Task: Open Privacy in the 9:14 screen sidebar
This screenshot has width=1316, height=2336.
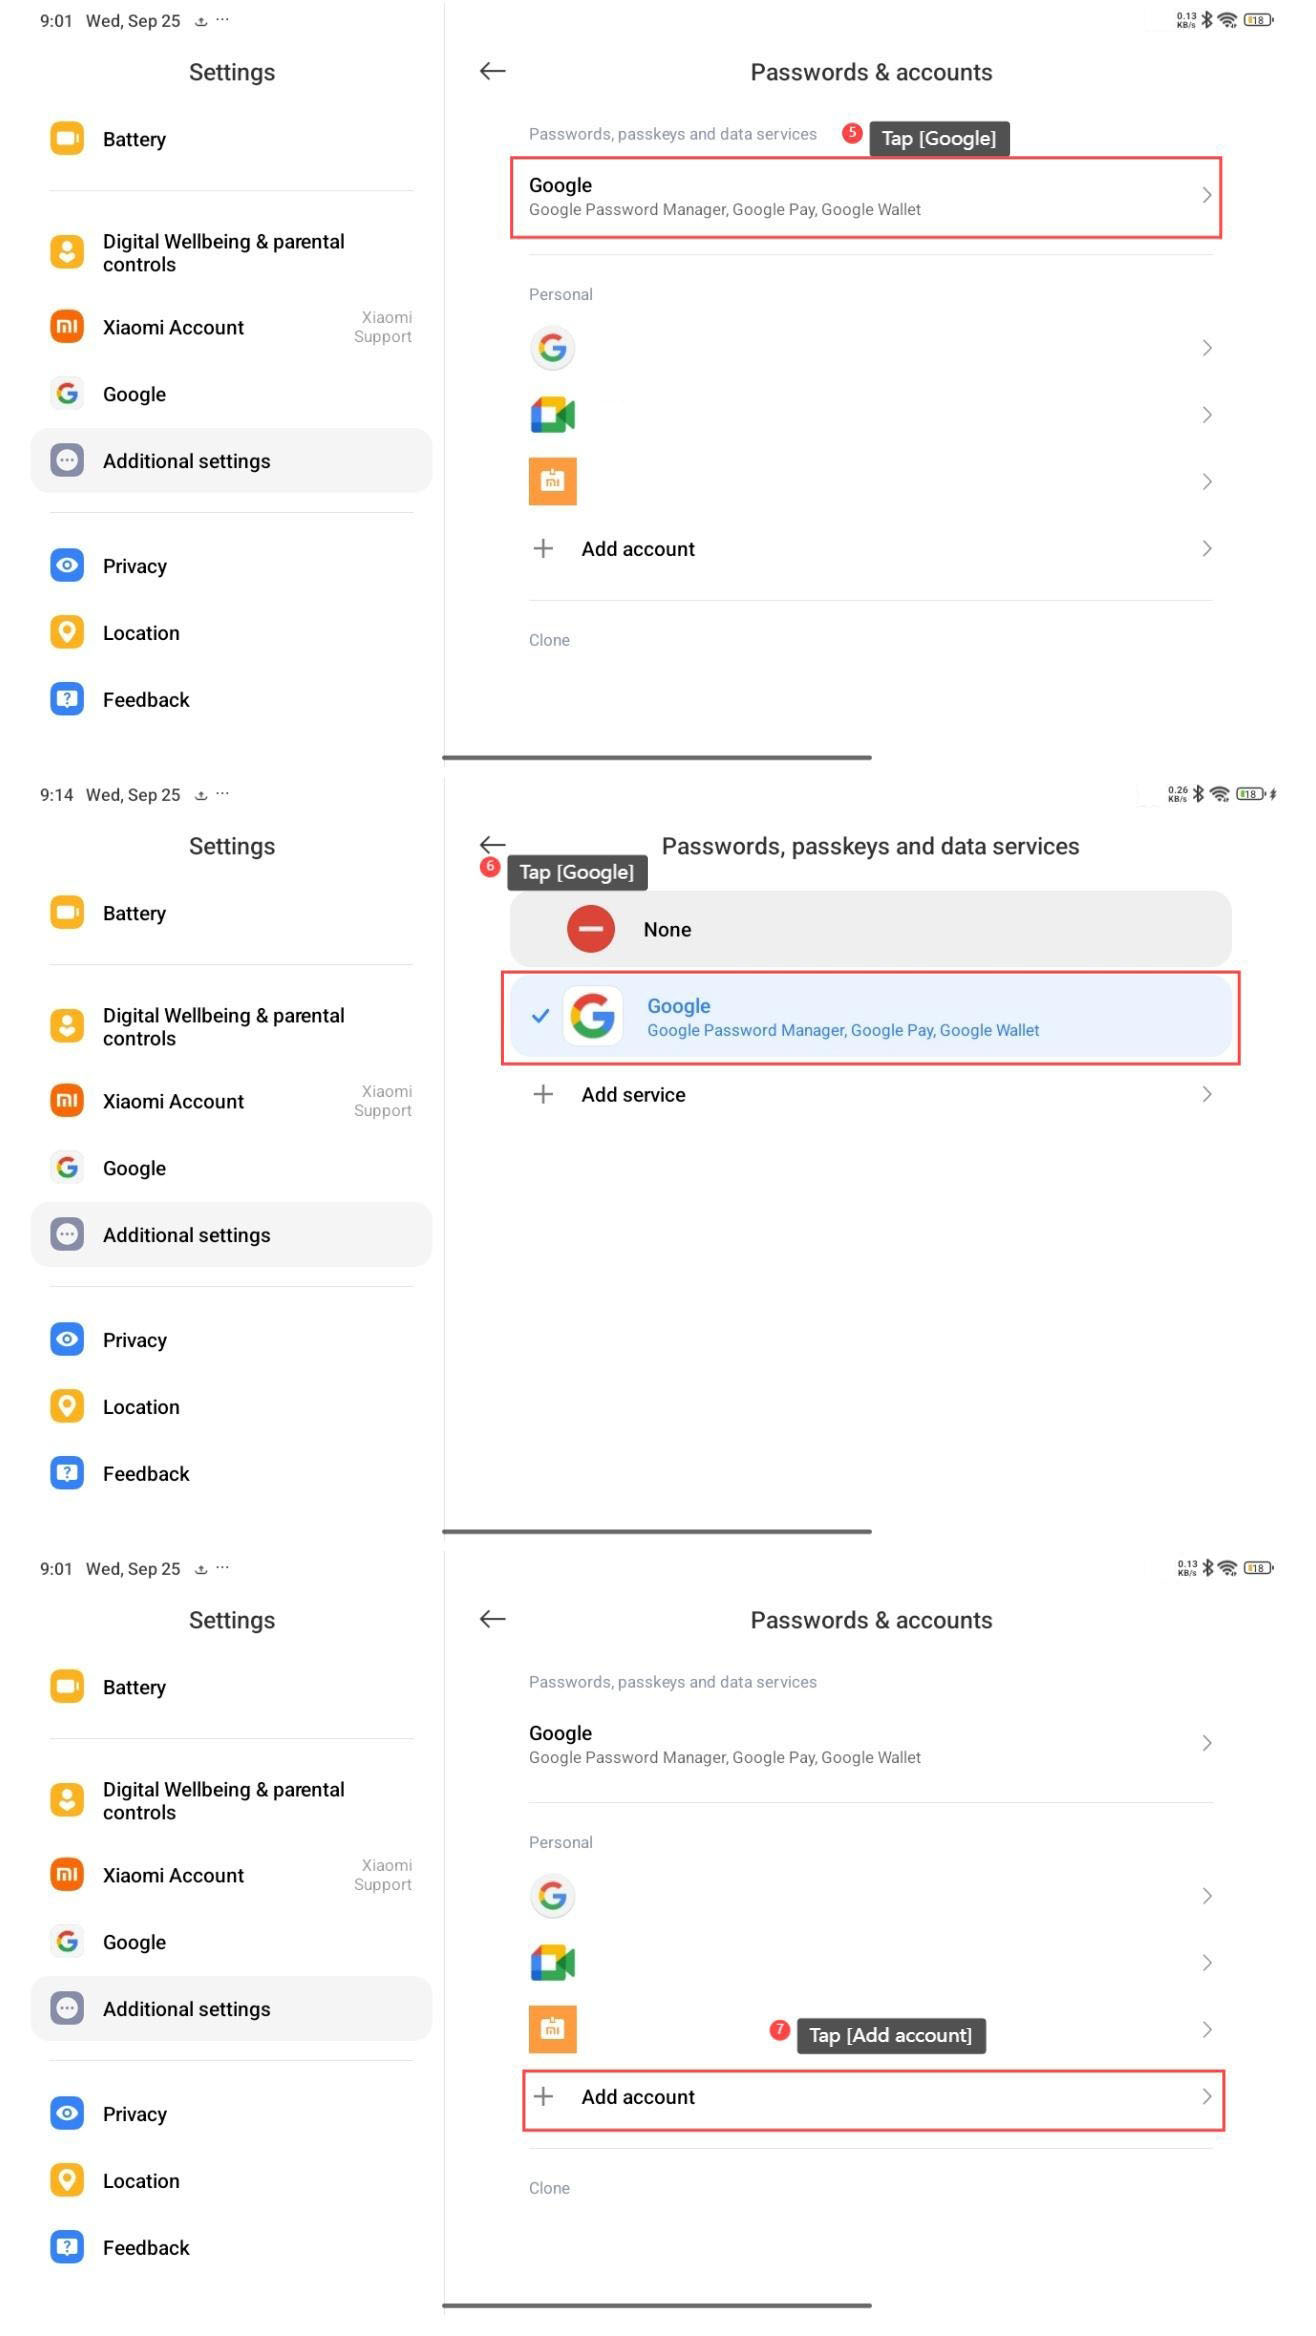Action: [x=135, y=1340]
